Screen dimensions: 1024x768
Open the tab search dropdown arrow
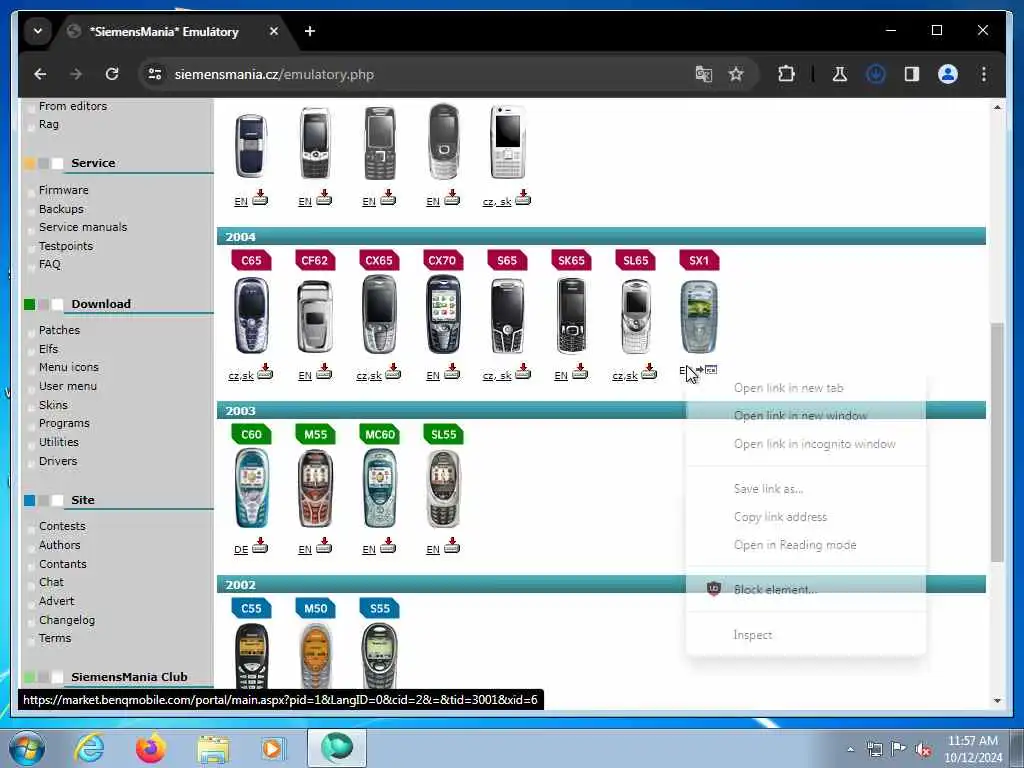point(38,31)
